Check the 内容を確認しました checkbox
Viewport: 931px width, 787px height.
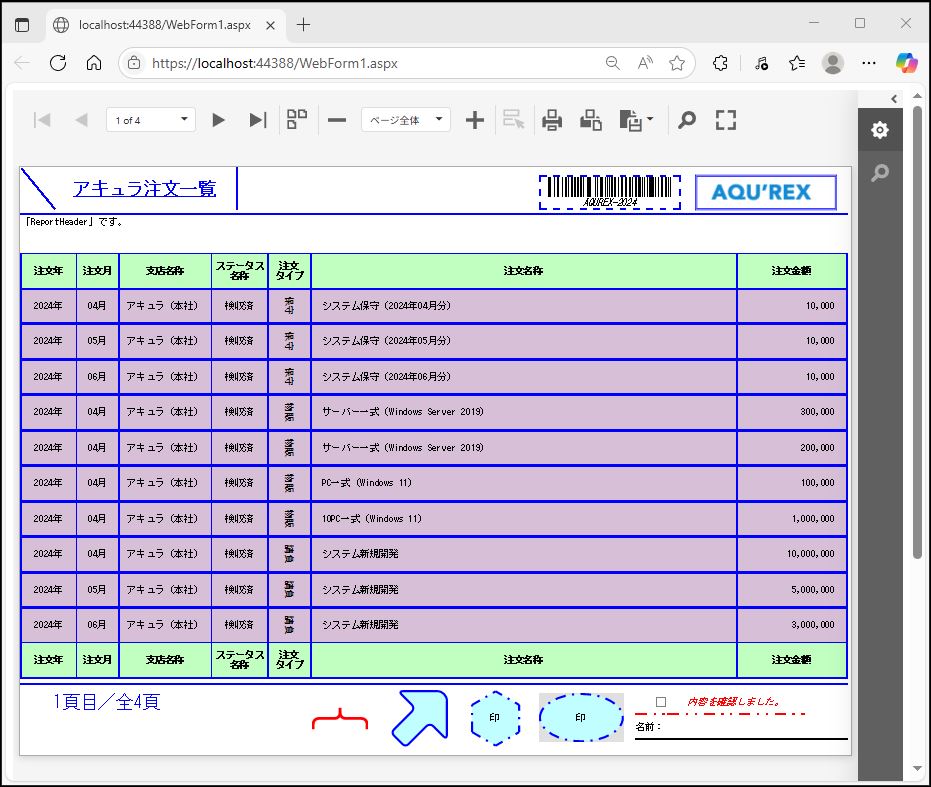pos(661,702)
